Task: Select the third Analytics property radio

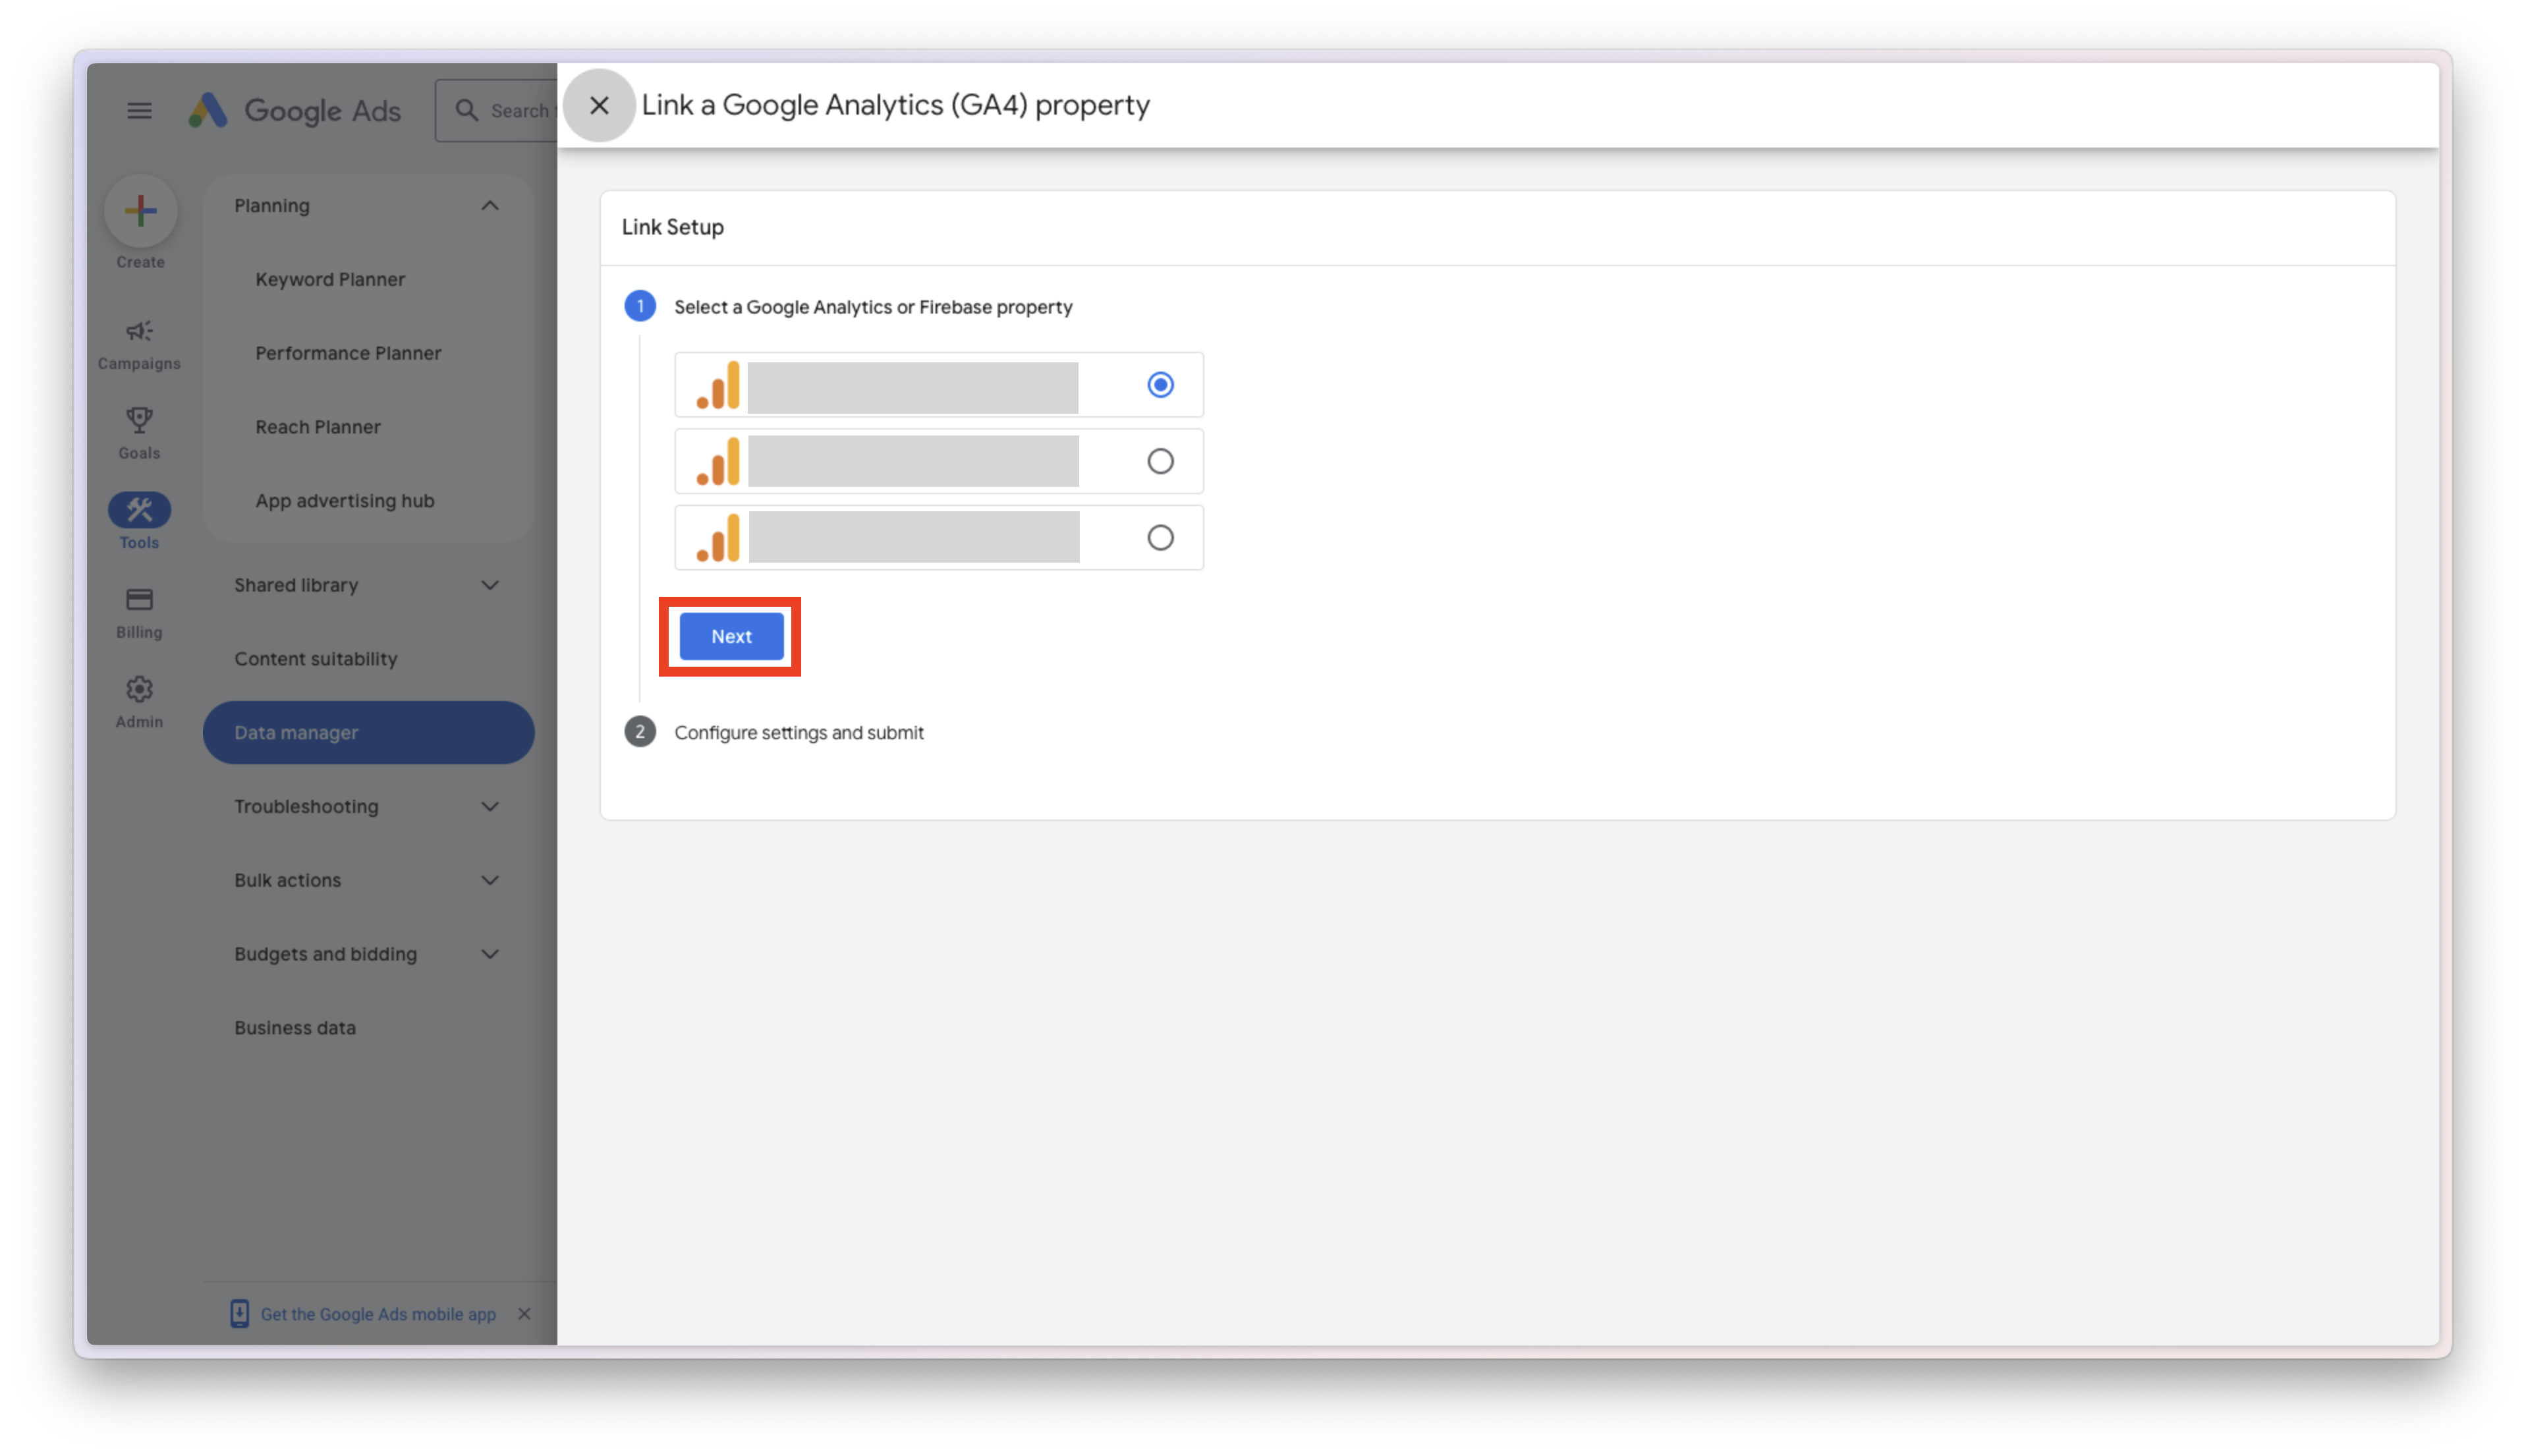Action: 1160,538
